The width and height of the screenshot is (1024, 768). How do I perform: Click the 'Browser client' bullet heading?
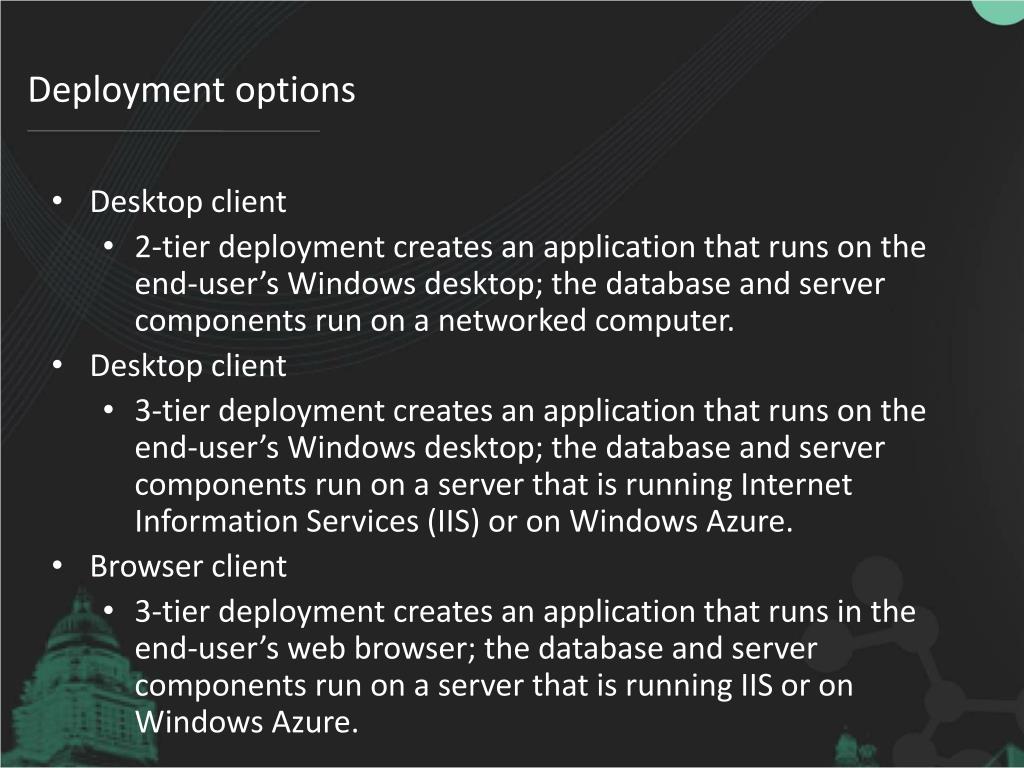(188, 566)
